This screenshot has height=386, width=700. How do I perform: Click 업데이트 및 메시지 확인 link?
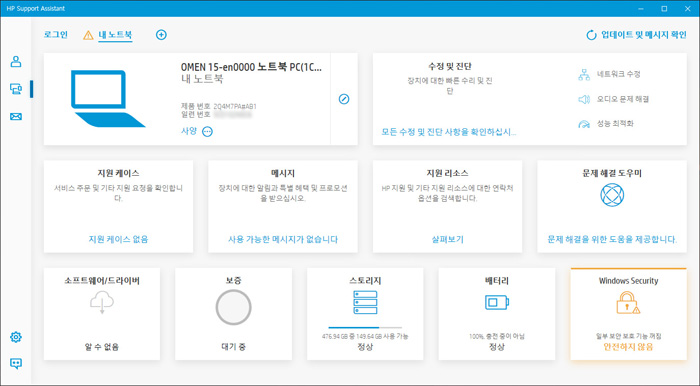pyautogui.click(x=644, y=35)
